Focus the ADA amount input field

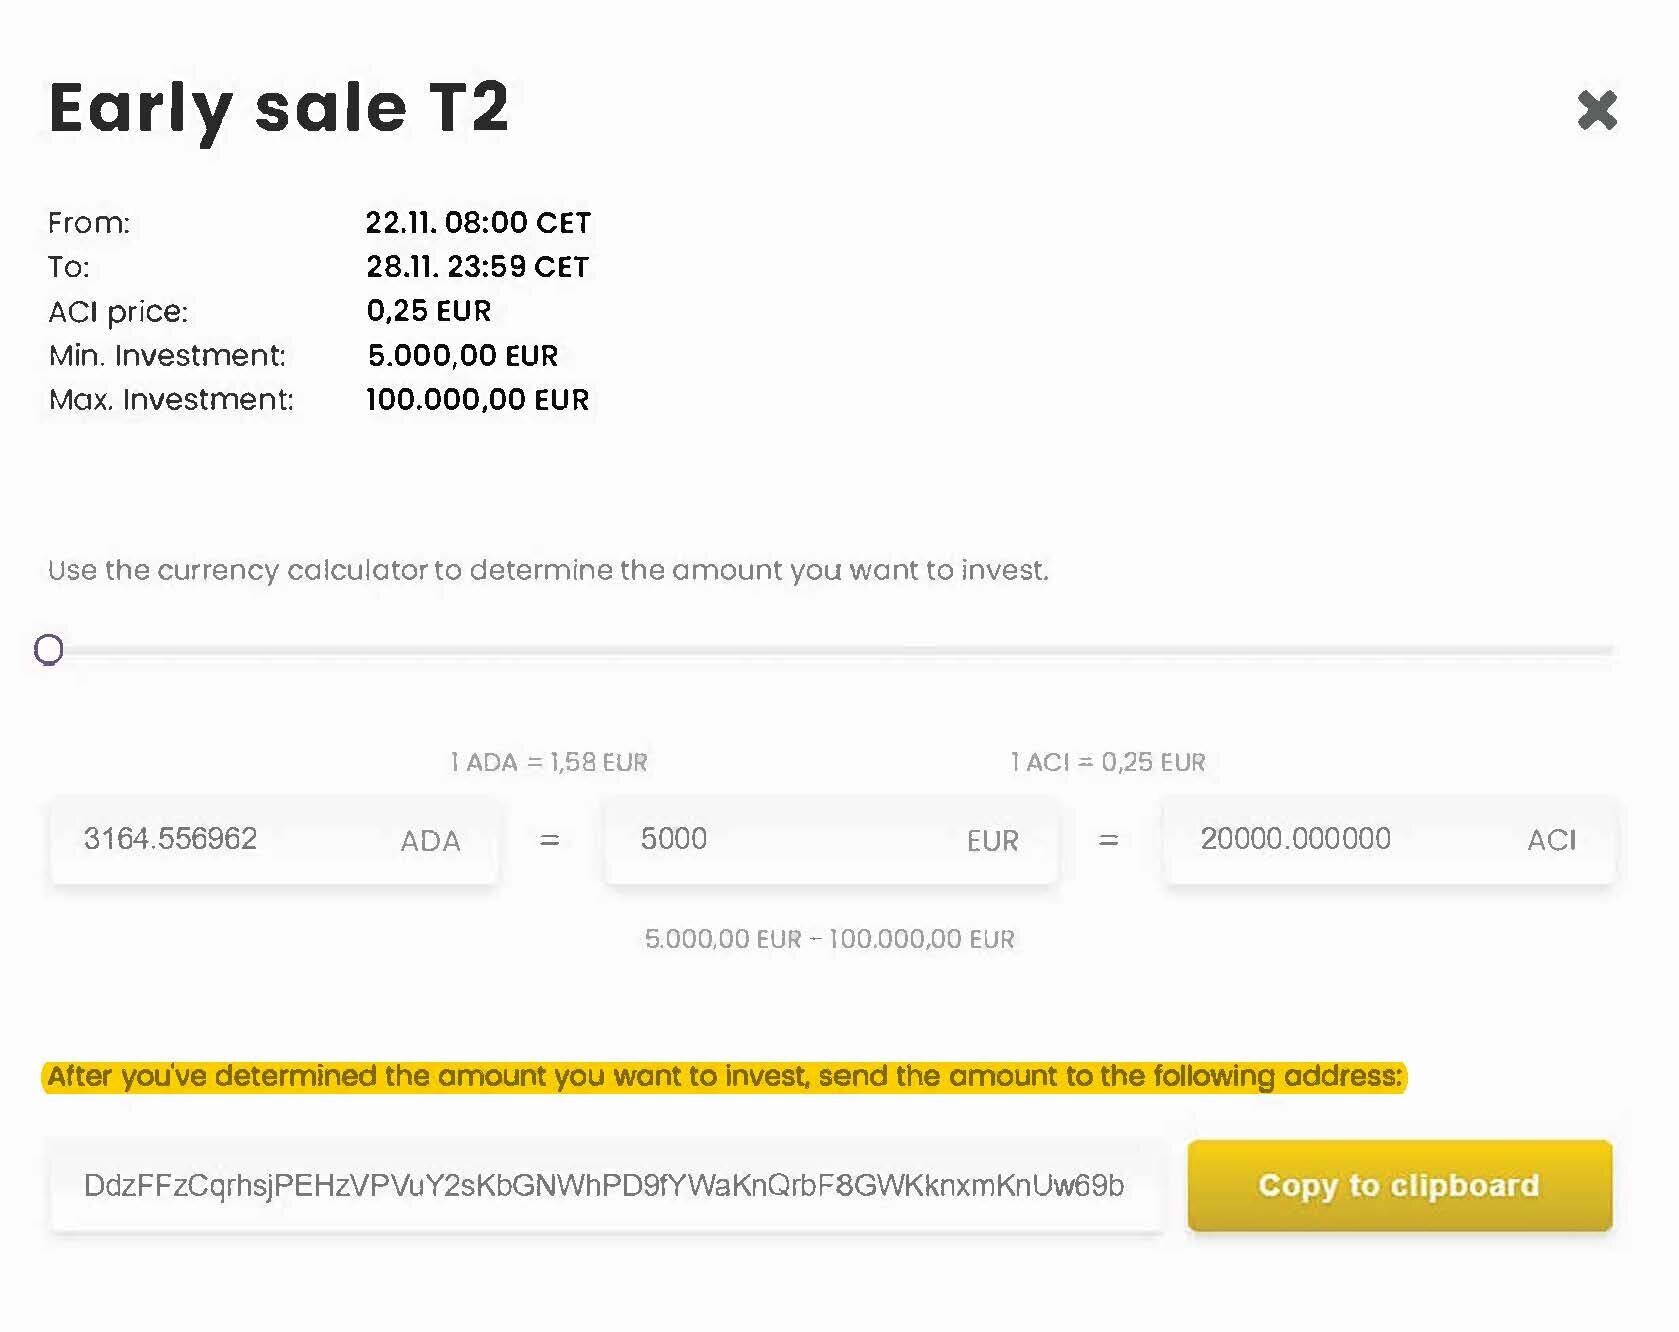[x=230, y=839]
